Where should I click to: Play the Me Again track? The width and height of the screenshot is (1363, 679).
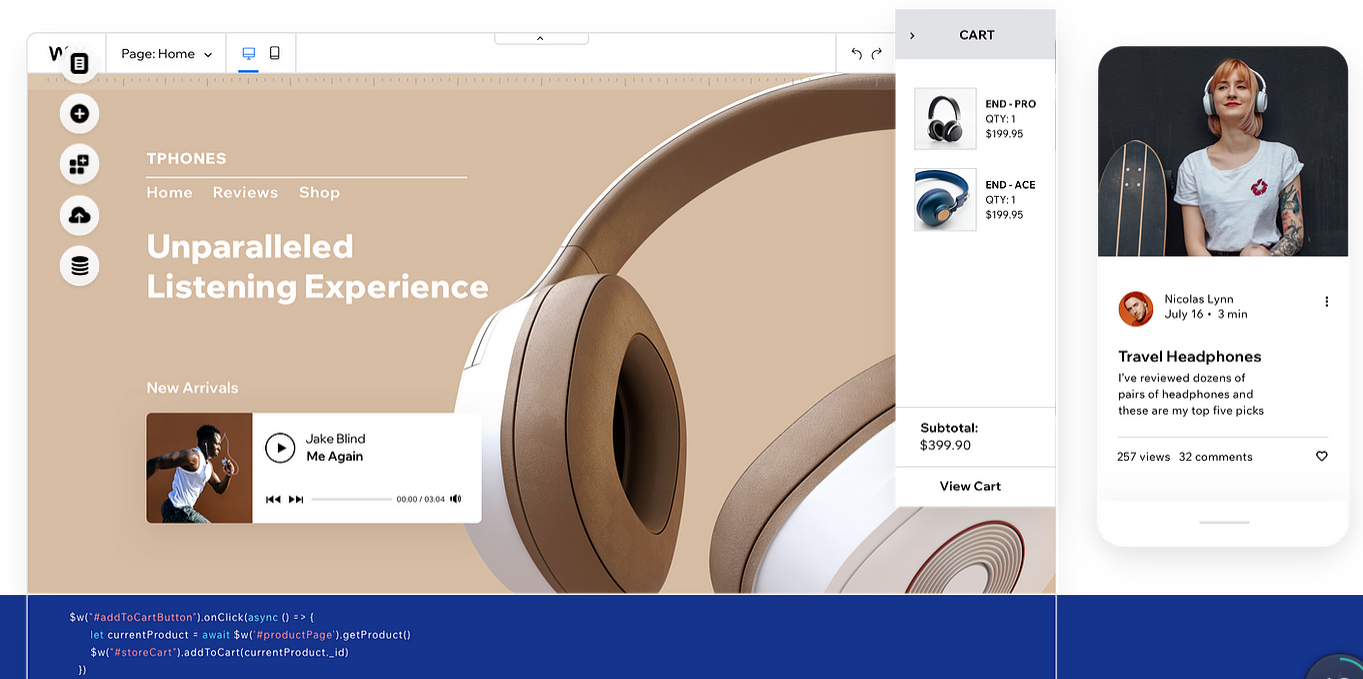(x=280, y=447)
